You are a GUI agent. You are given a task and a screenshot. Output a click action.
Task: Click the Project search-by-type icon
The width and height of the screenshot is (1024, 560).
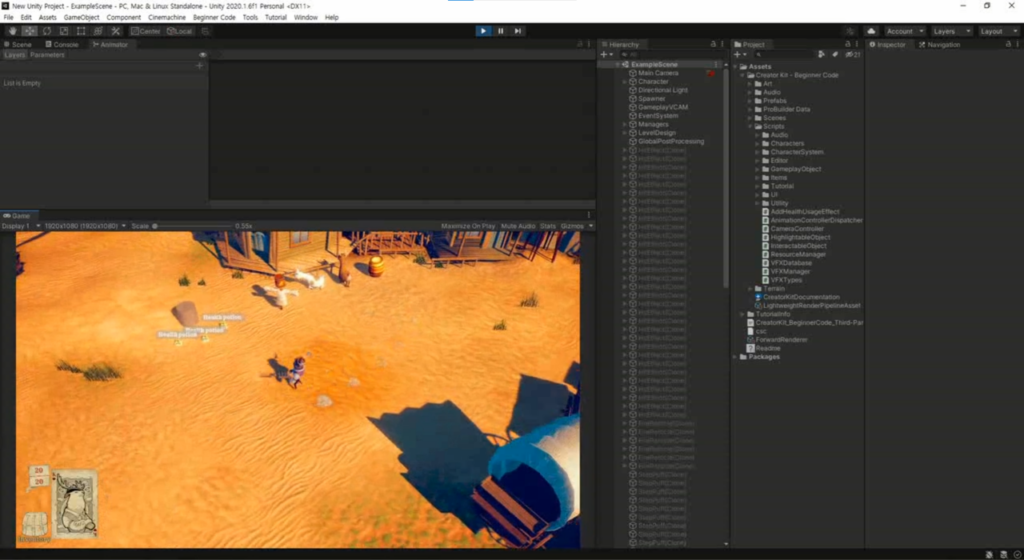point(822,55)
